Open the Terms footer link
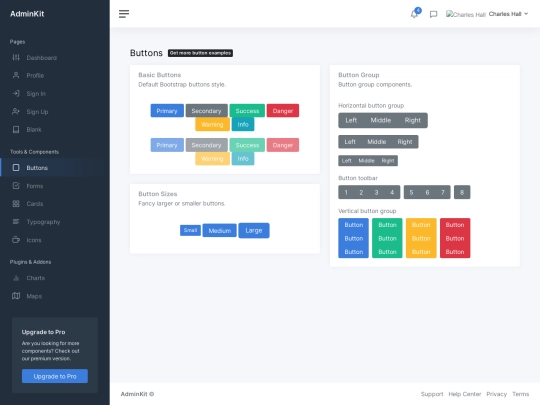 point(520,394)
